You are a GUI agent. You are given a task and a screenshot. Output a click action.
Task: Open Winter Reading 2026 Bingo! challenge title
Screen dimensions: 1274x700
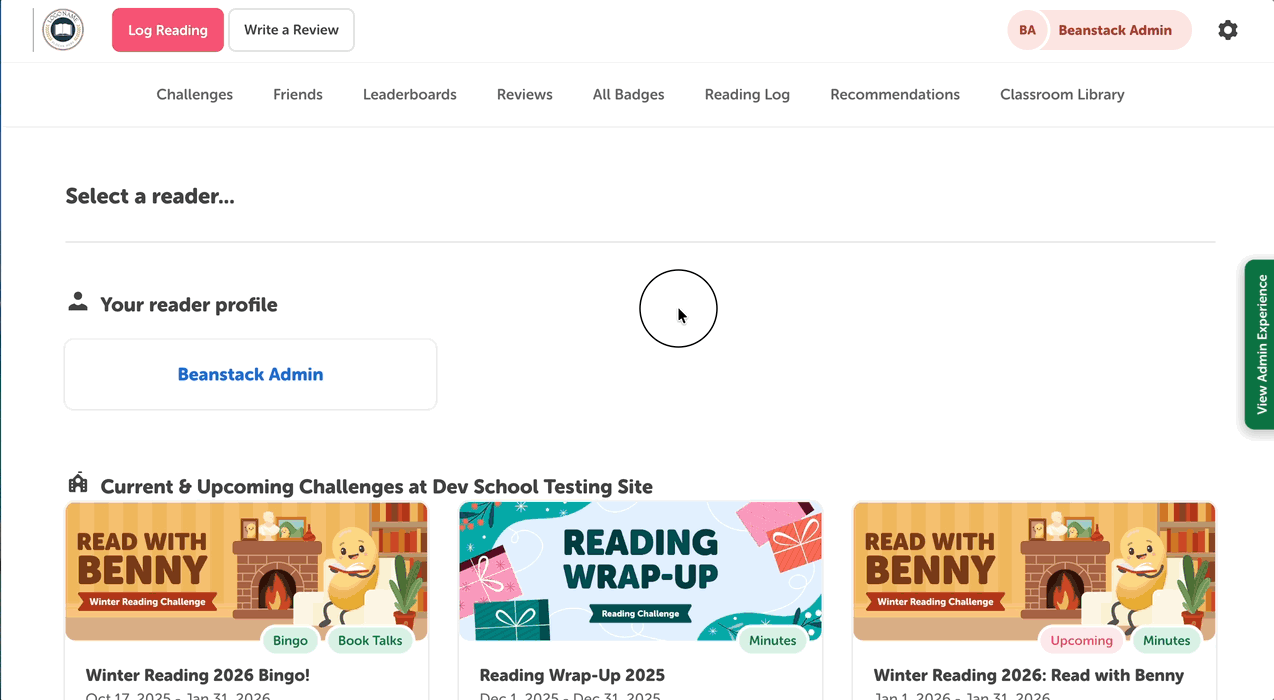198,675
